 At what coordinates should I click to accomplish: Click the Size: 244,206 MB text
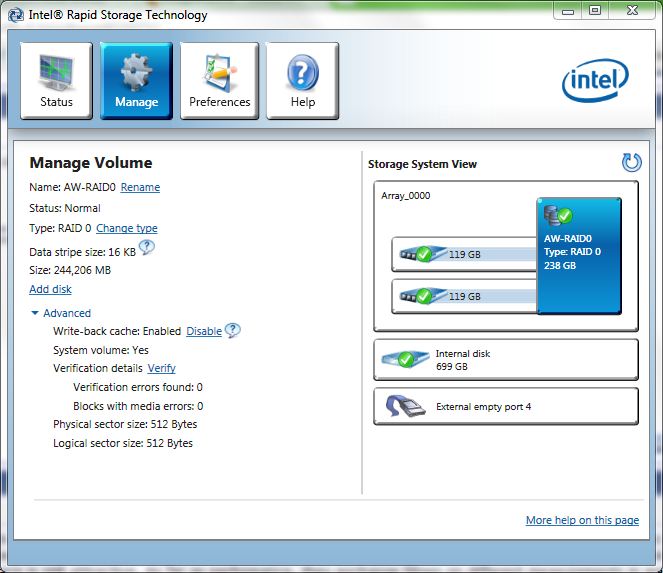(70, 270)
